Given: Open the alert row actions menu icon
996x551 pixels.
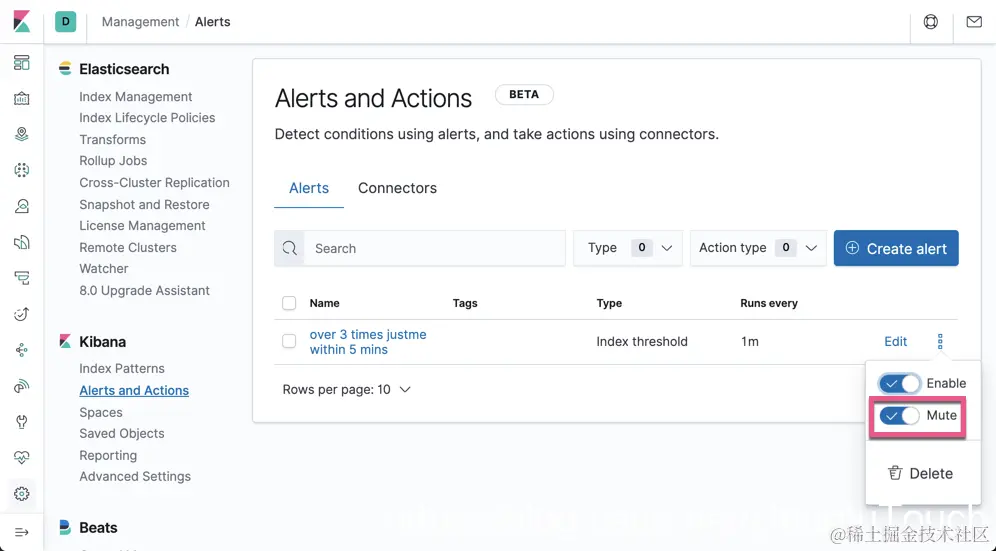Looking at the screenshot, I should [940, 341].
